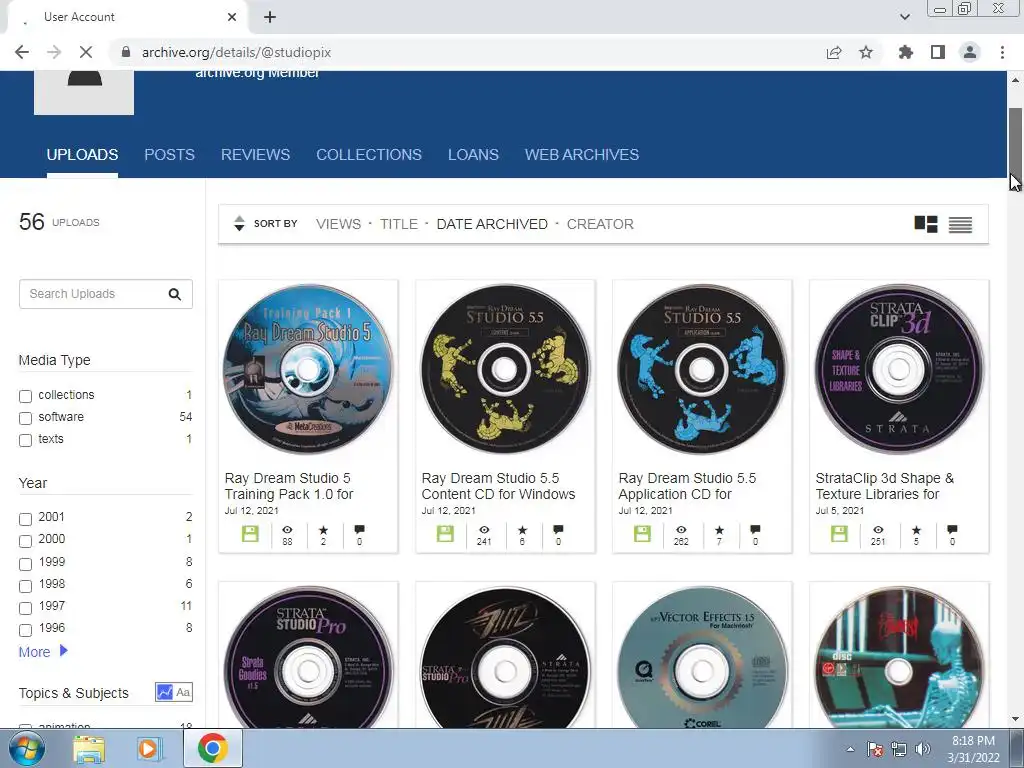Open the tab search dropdown chevron
Screen dimensions: 1024x768
[904, 17]
